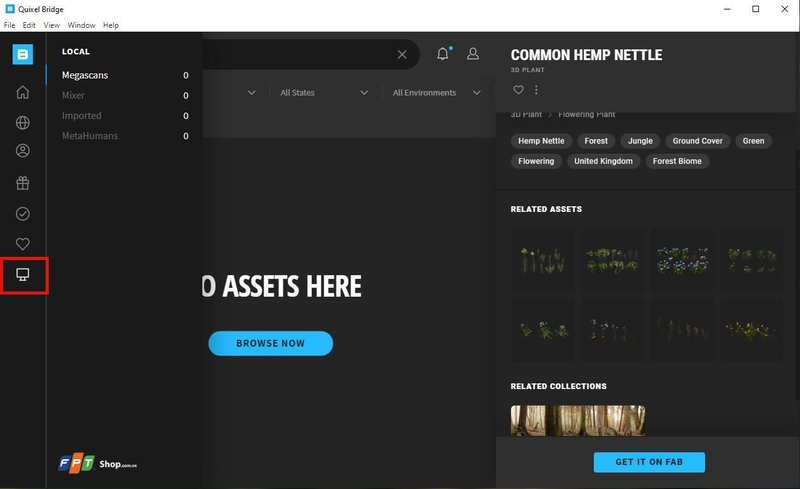Open first related asset thumbnail in bottom row
The width and height of the screenshot is (800, 489).
543,330
